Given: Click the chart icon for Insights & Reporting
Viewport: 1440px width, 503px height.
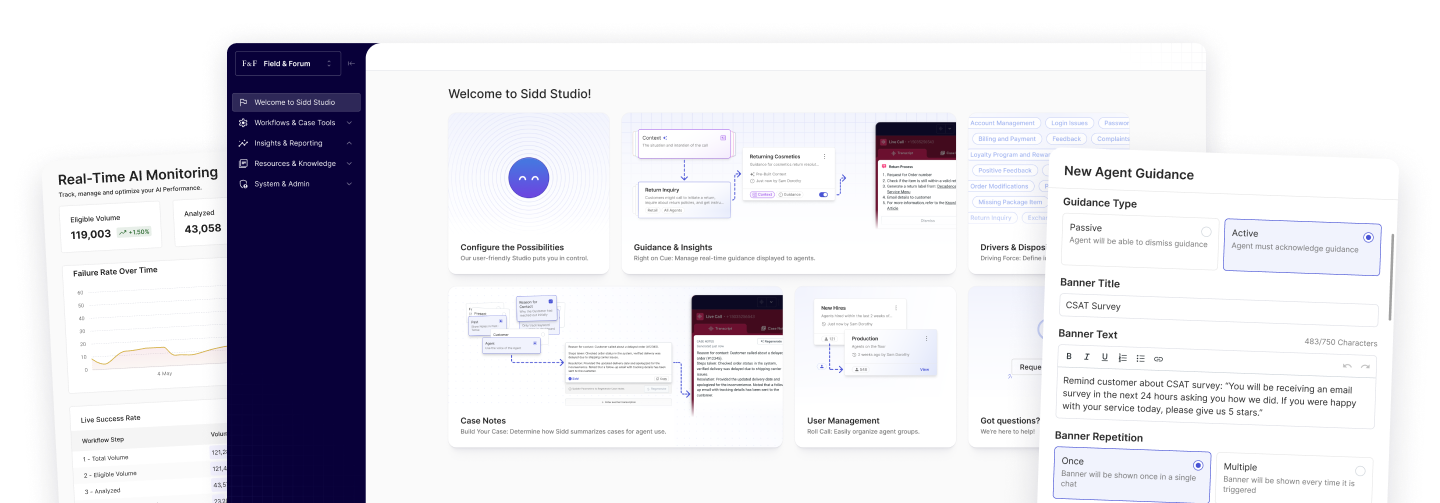Looking at the screenshot, I should [243, 143].
